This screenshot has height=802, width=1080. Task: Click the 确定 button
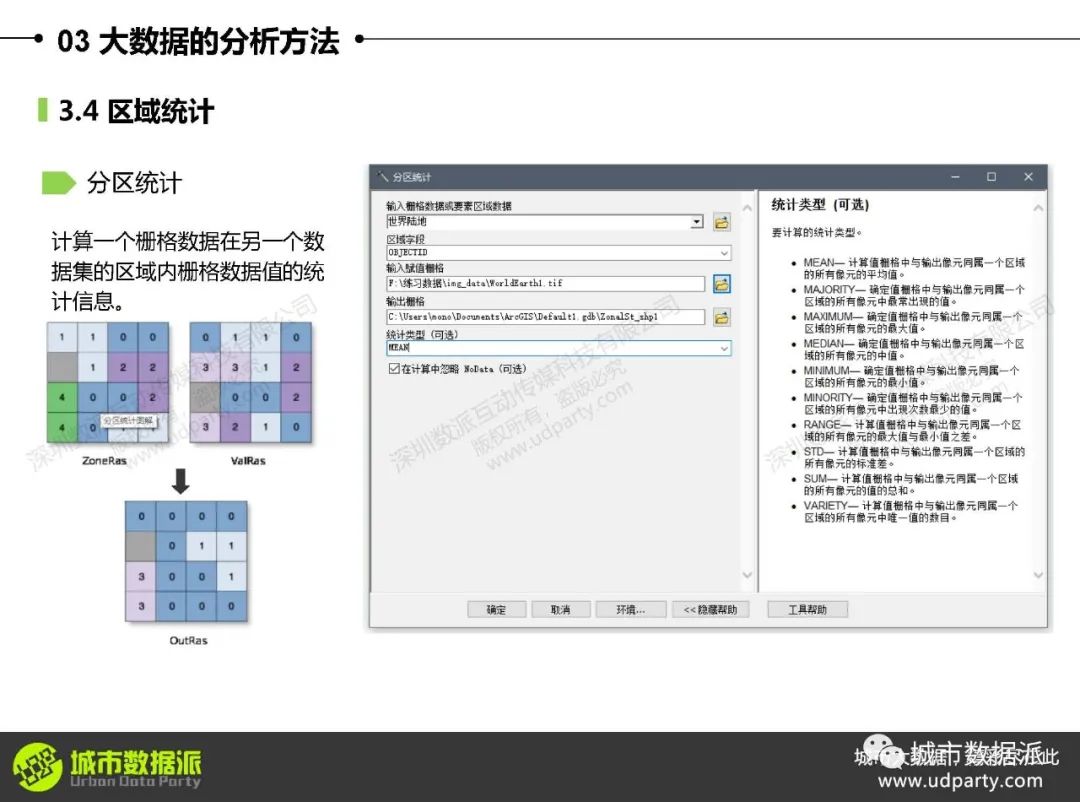(x=497, y=609)
